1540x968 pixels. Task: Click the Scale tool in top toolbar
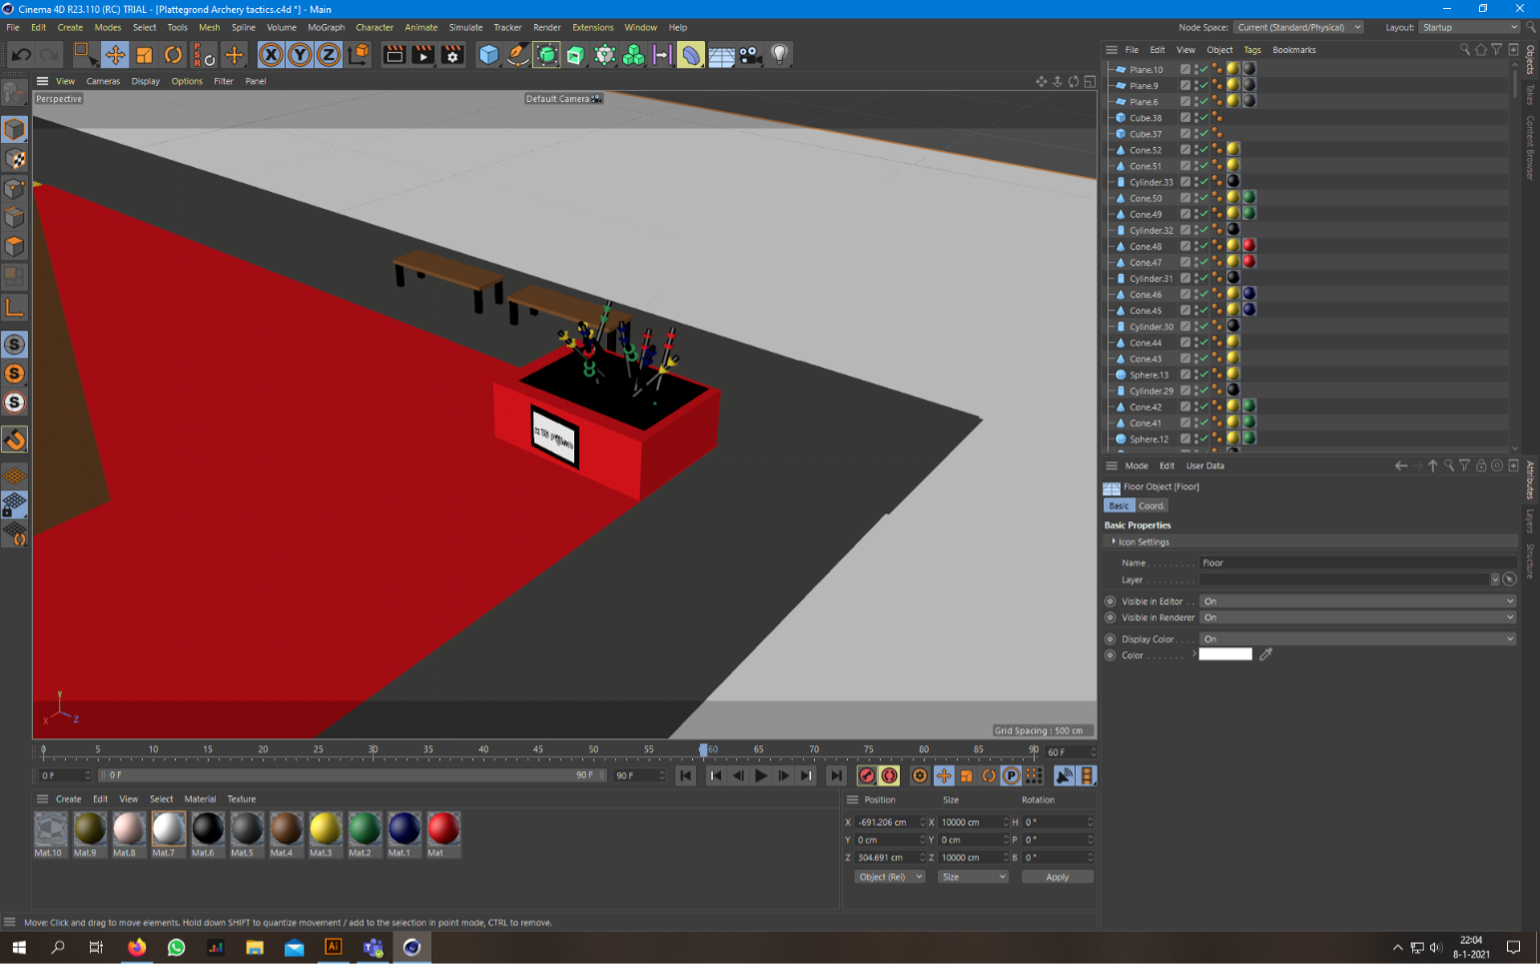[x=144, y=55]
